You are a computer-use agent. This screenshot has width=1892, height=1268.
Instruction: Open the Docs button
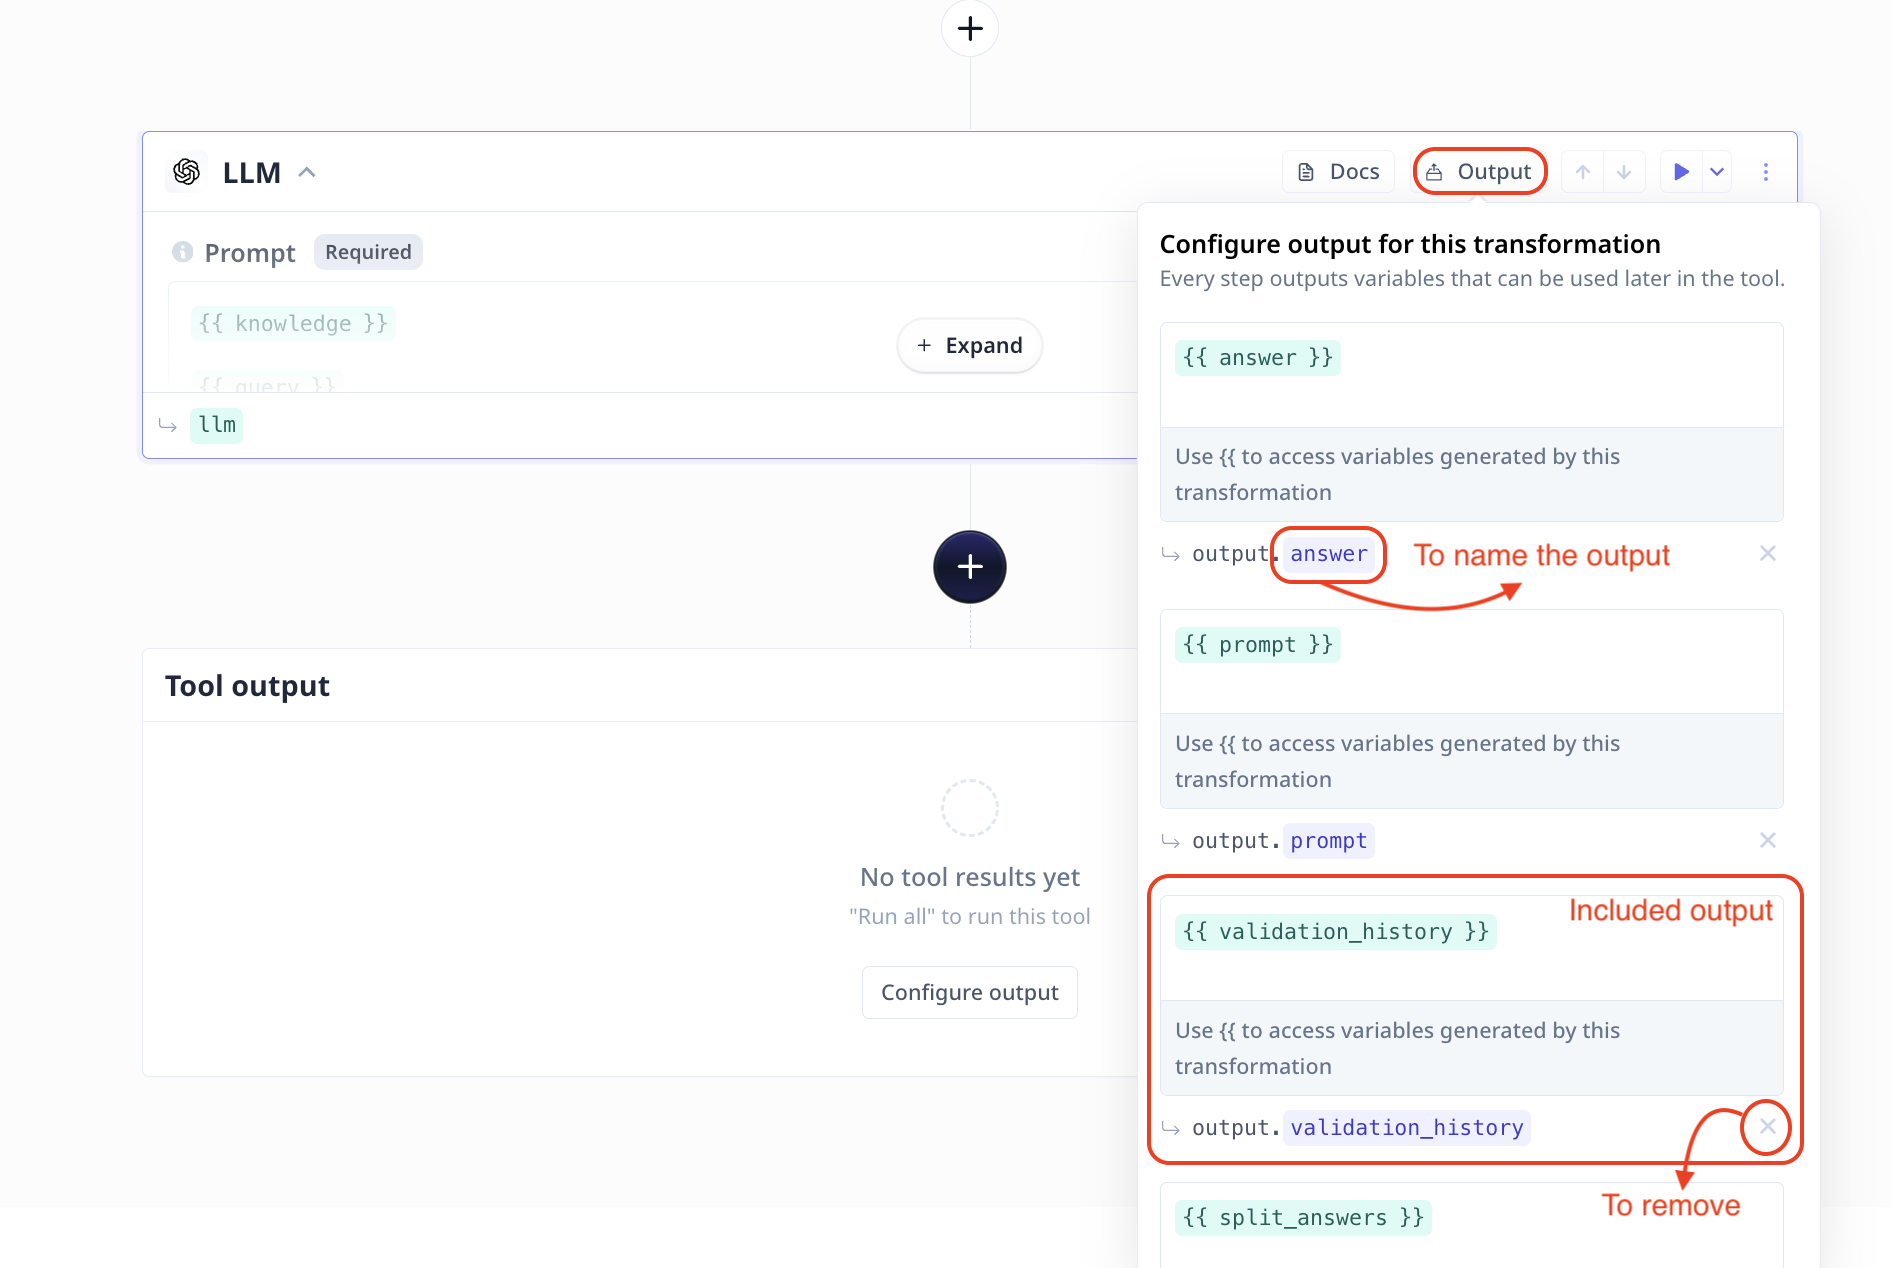pos(1338,172)
